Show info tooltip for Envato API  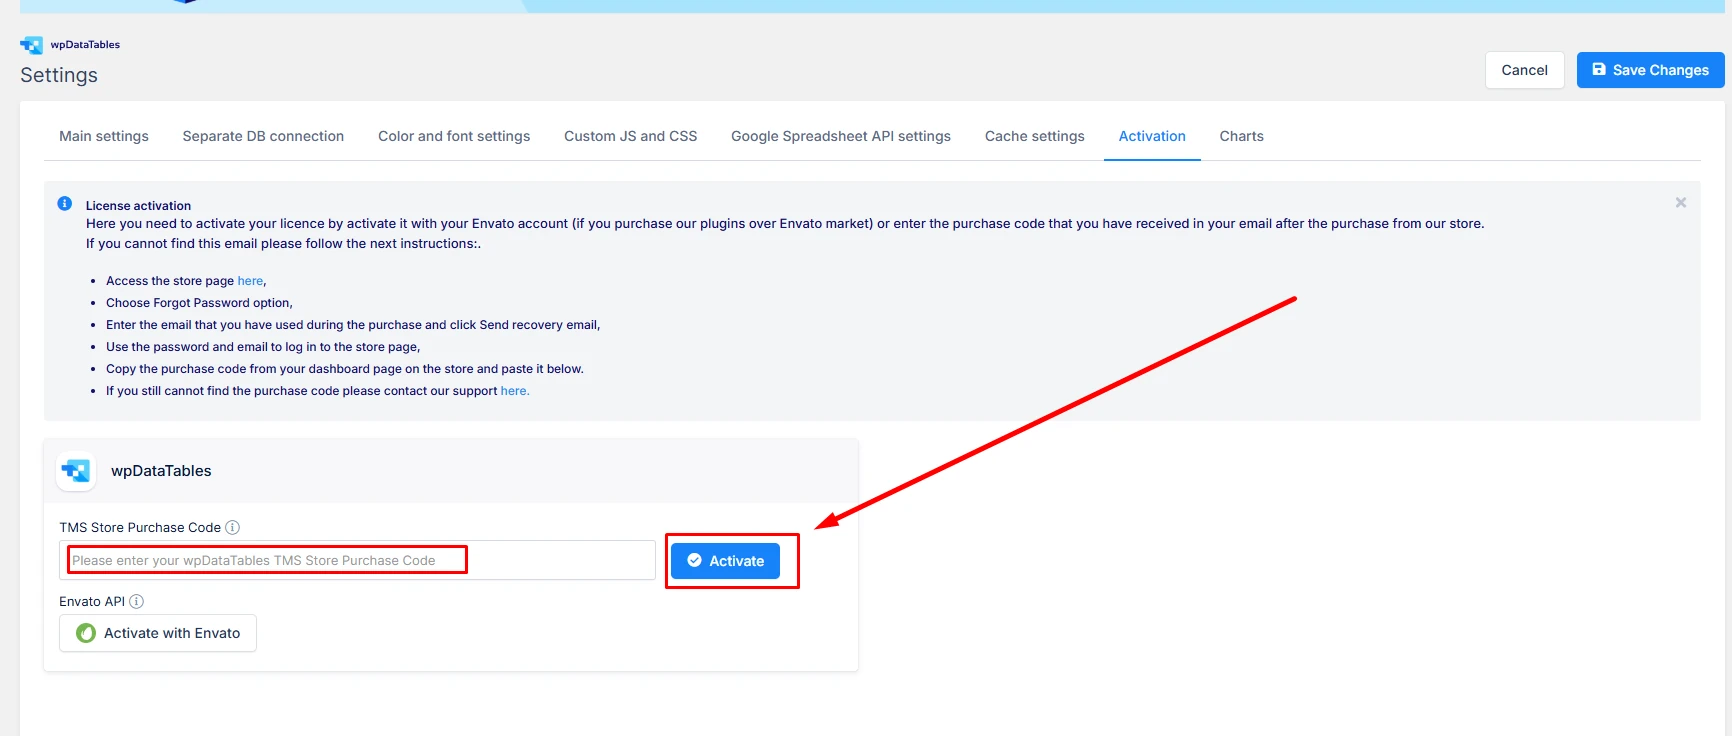pyautogui.click(x=137, y=601)
